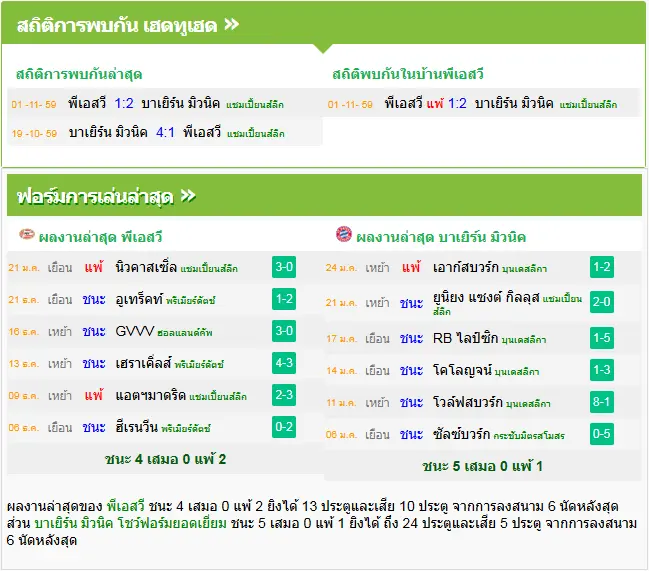Click green พีเอสวี link in summary paragraph

click(x=126, y=506)
